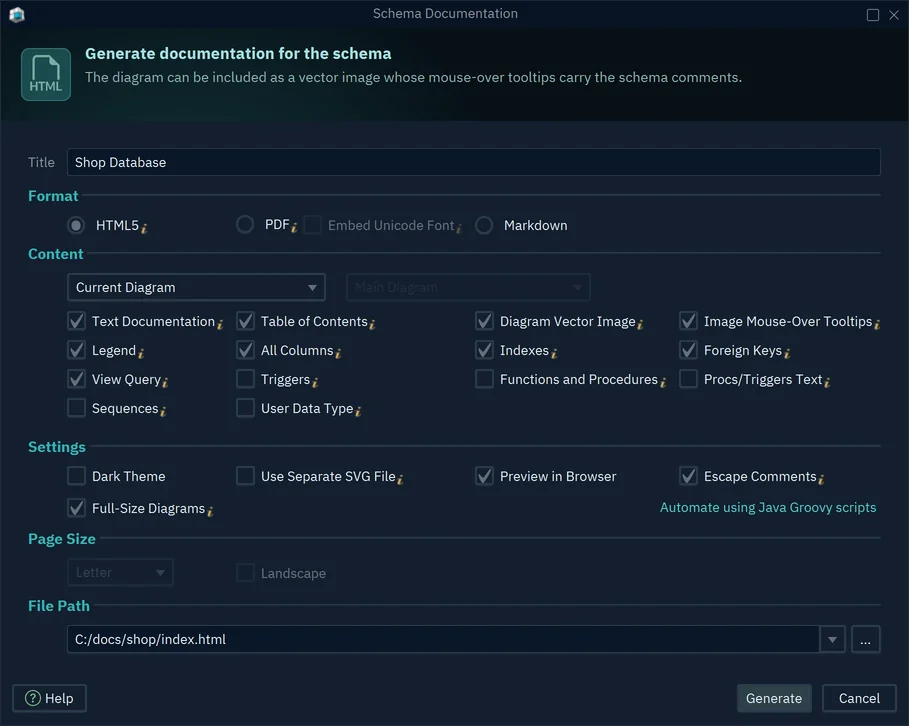Click info icon beside Legend

coord(141,353)
